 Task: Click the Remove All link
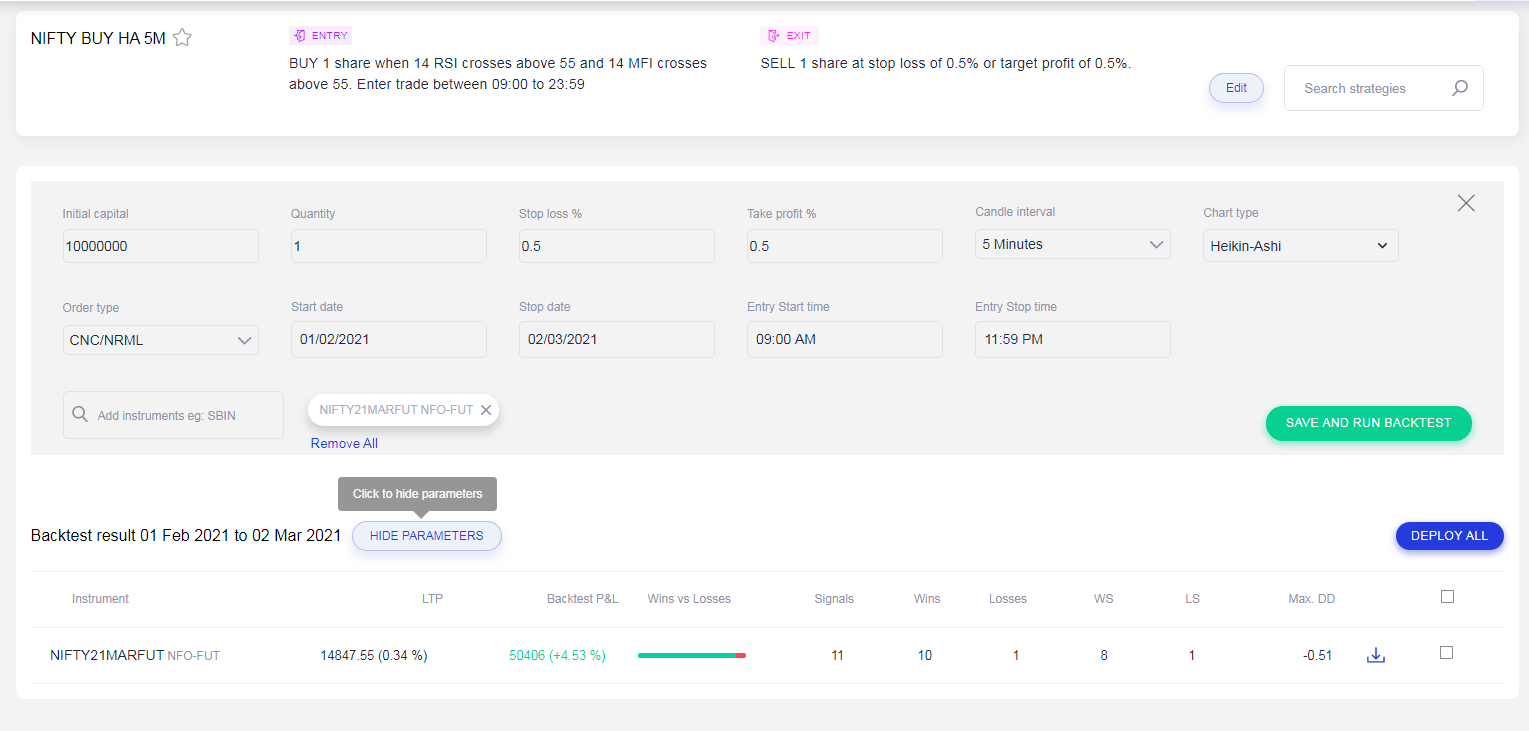[344, 444]
